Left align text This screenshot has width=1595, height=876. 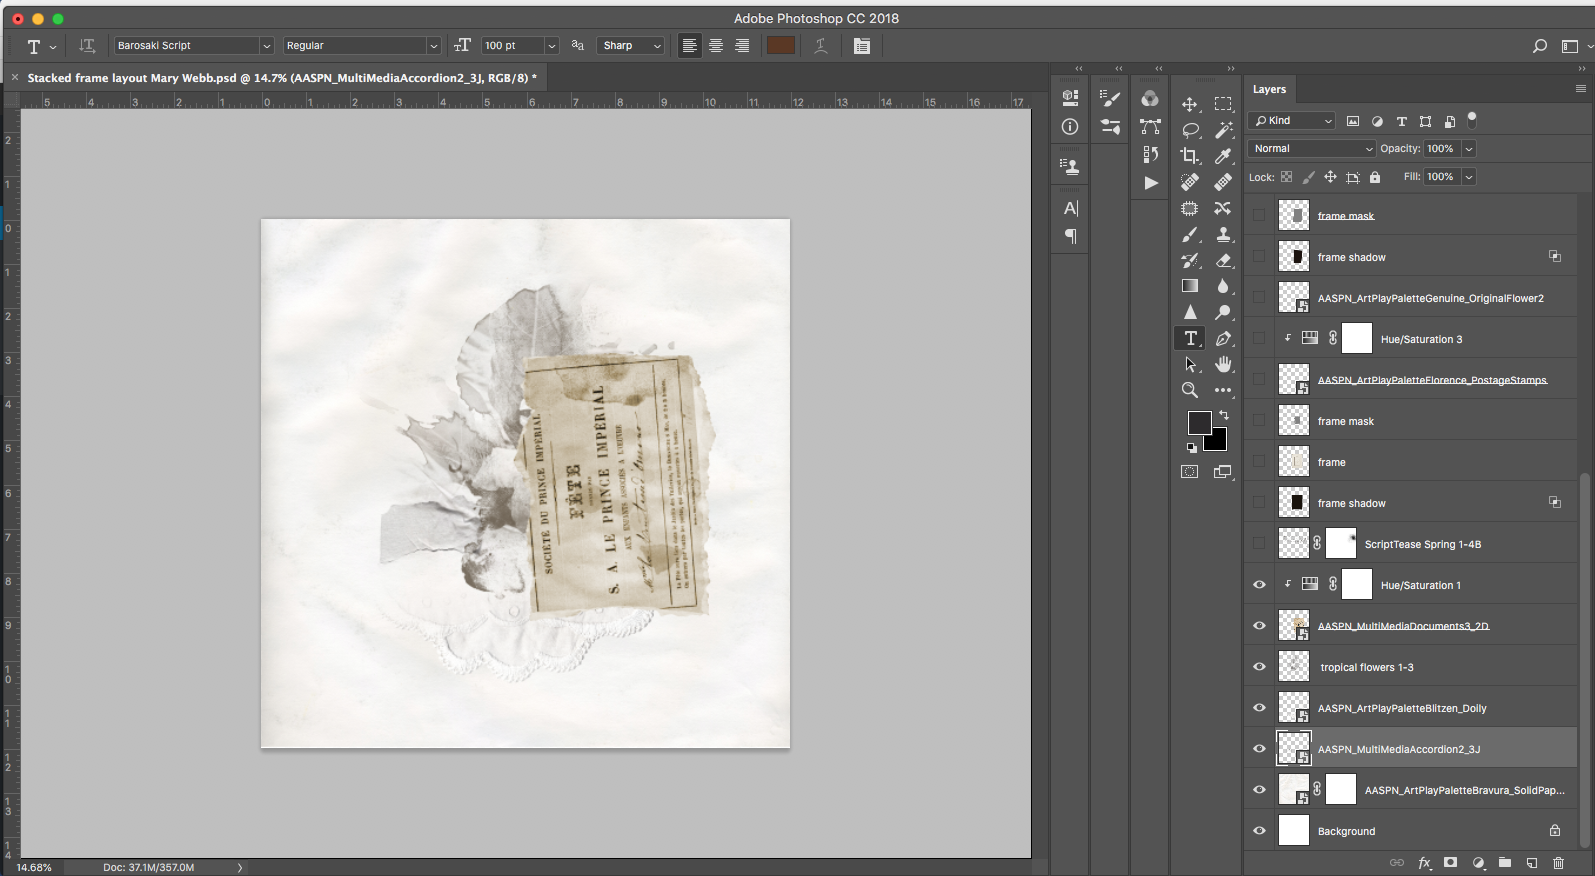pyautogui.click(x=690, y=46)
